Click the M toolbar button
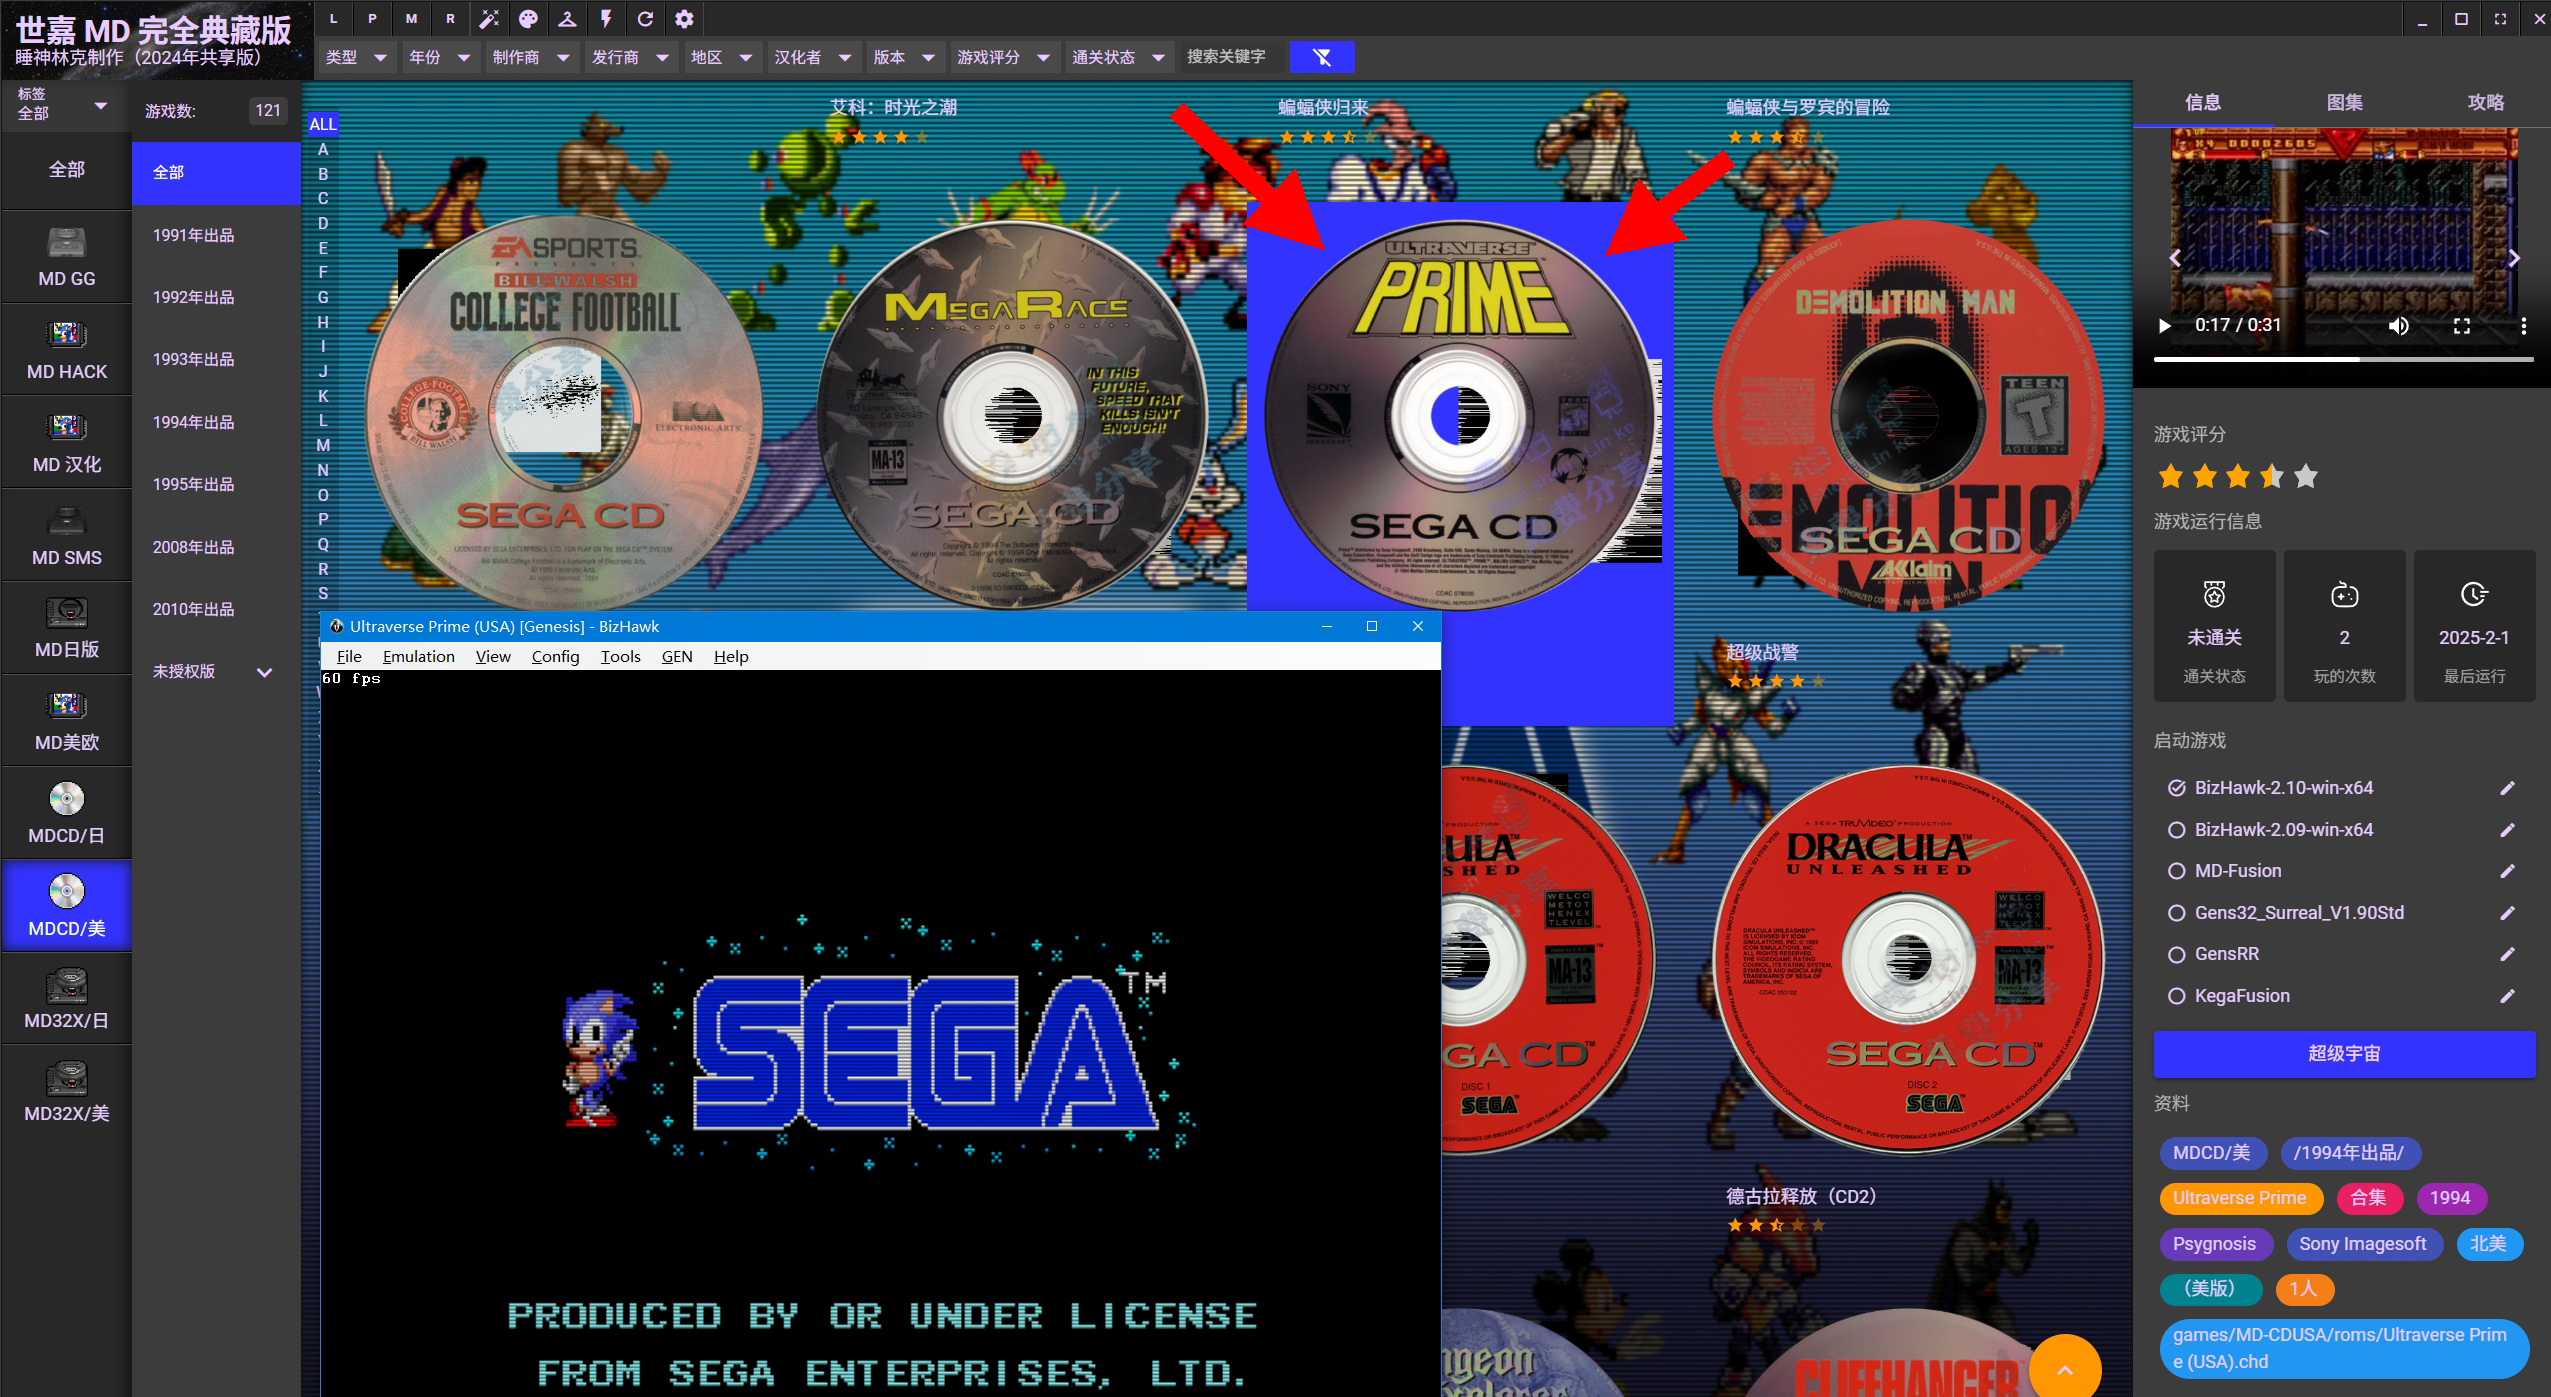2551x1397 pixels. 411,19
